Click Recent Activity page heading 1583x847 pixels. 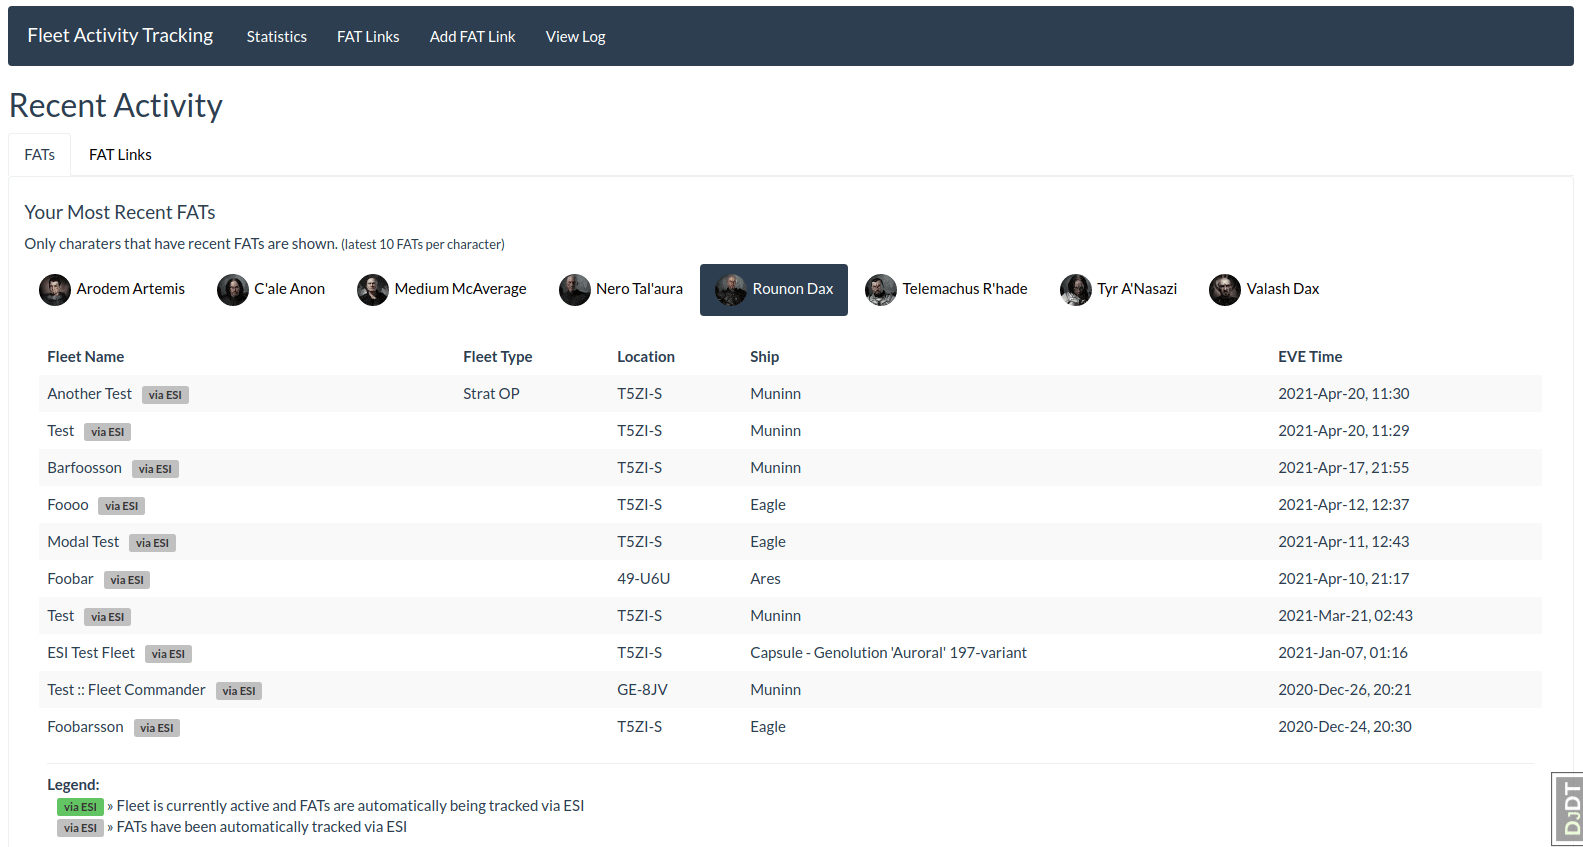[x=116, y=106]
